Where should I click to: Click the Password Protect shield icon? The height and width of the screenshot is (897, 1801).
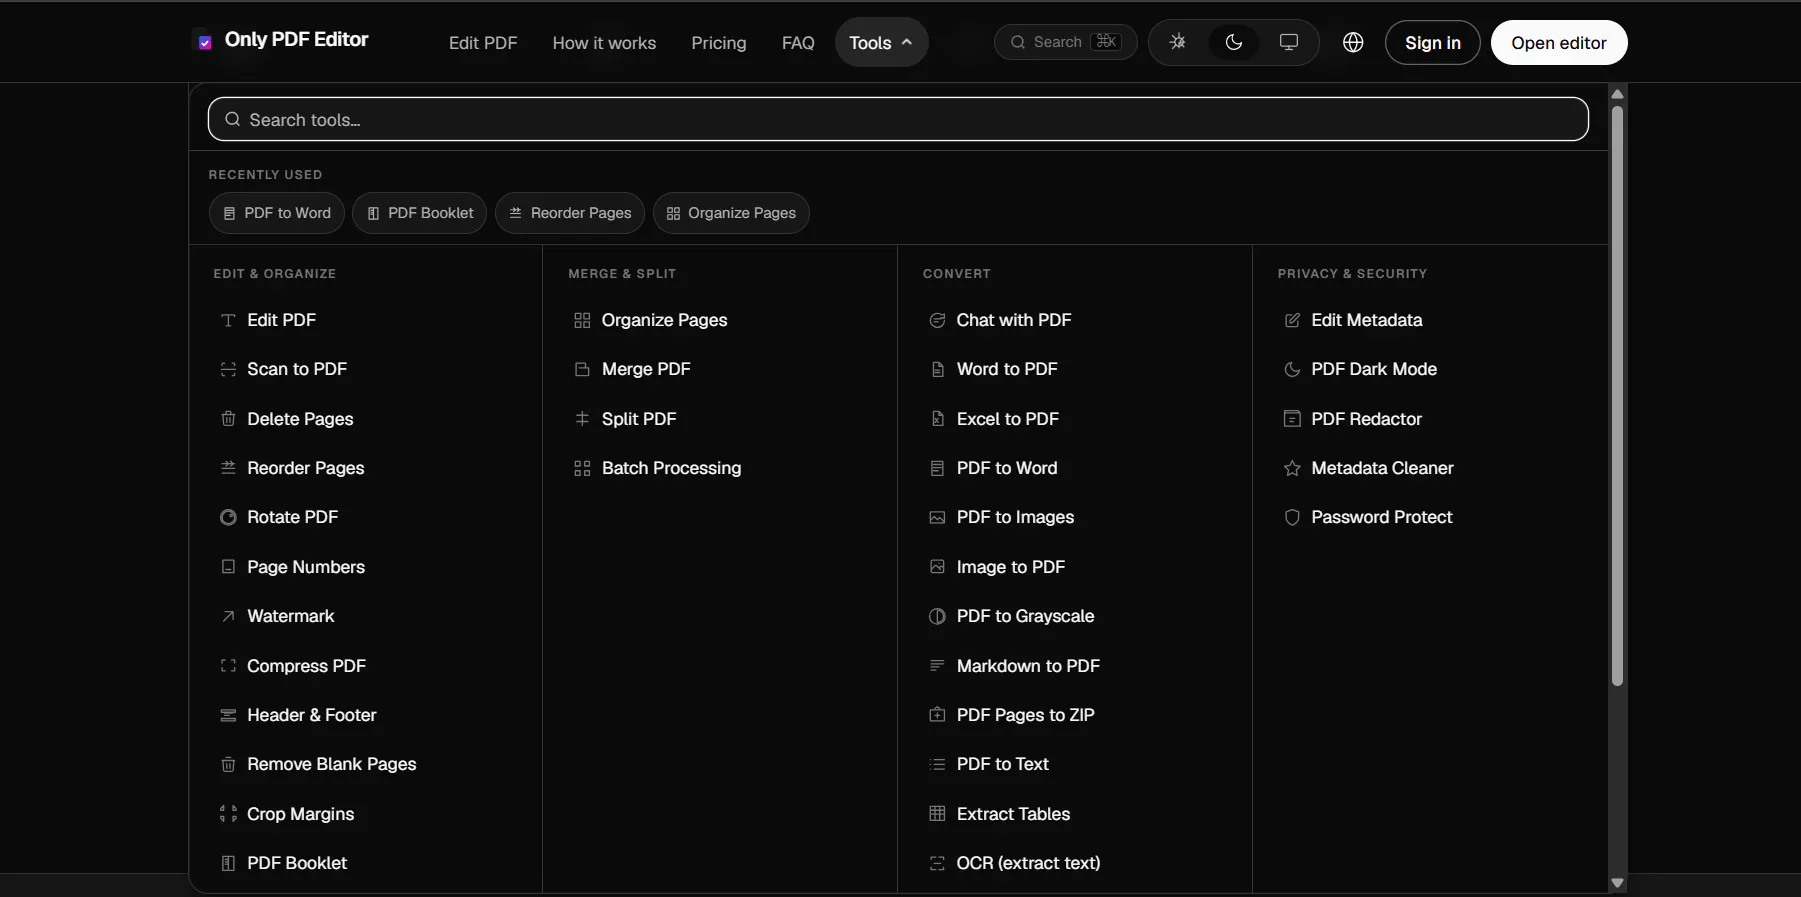pos(1292,517)
